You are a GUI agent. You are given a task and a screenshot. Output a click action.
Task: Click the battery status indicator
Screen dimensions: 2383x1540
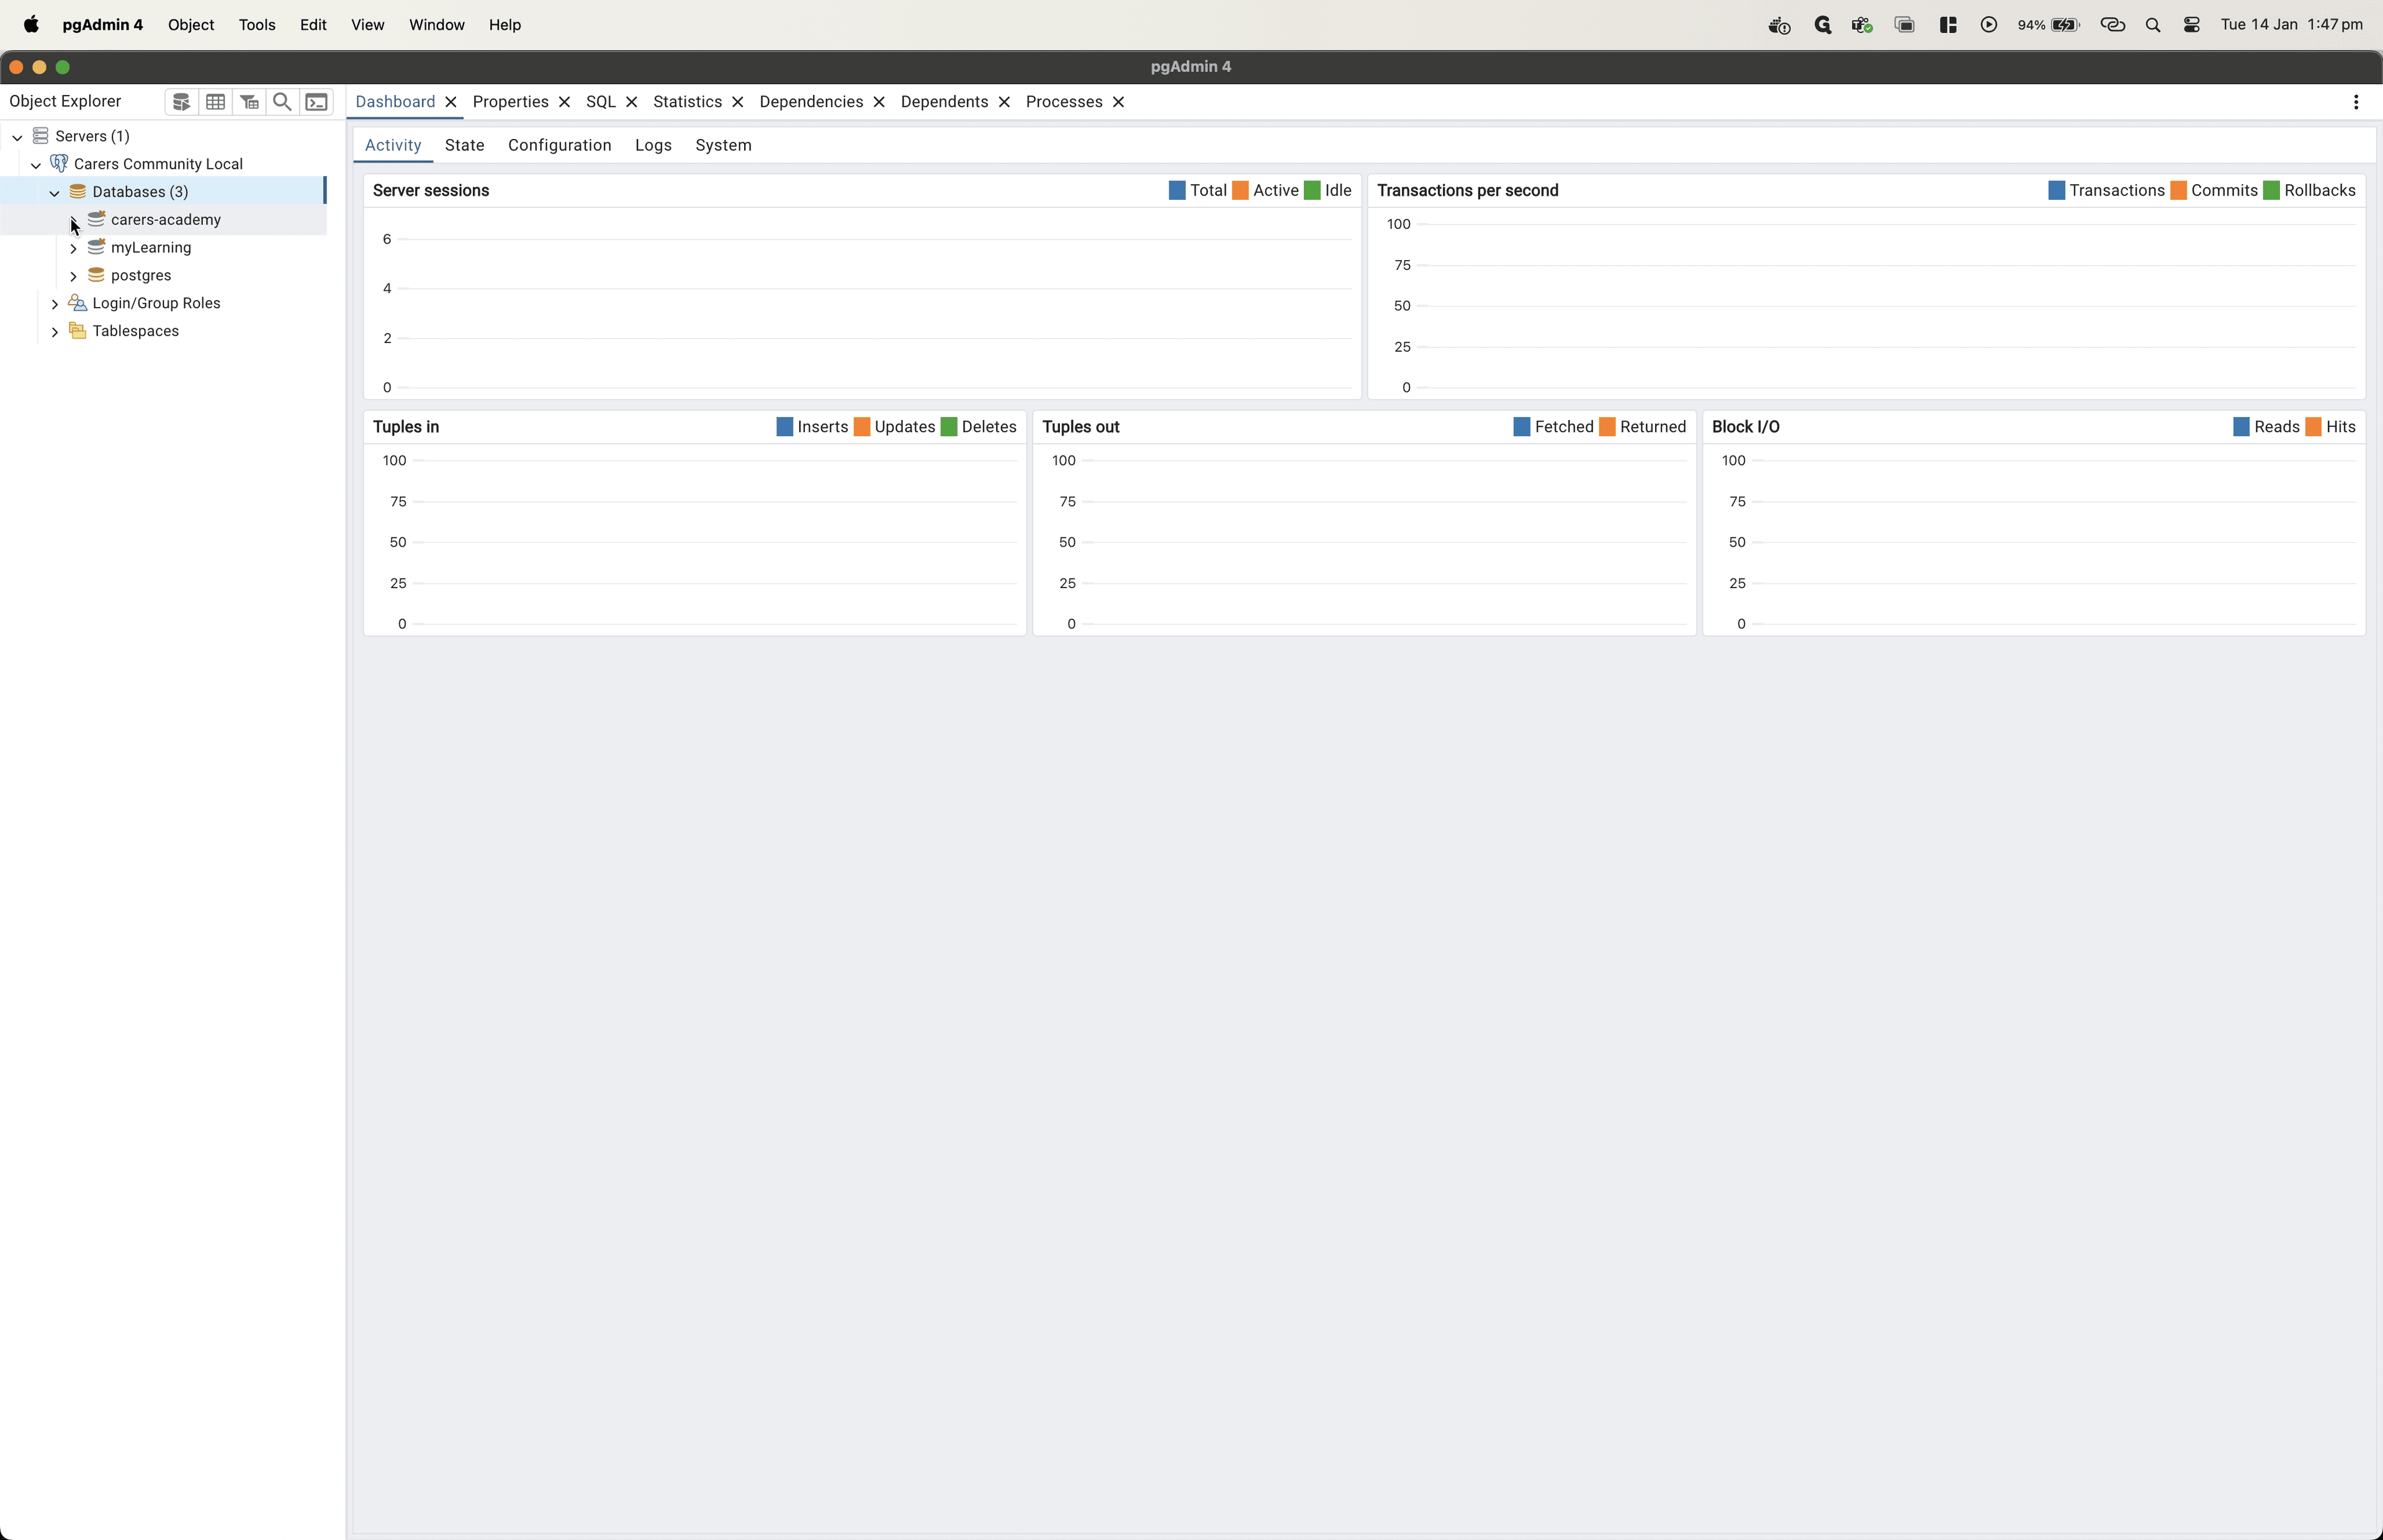[2048, 25]
